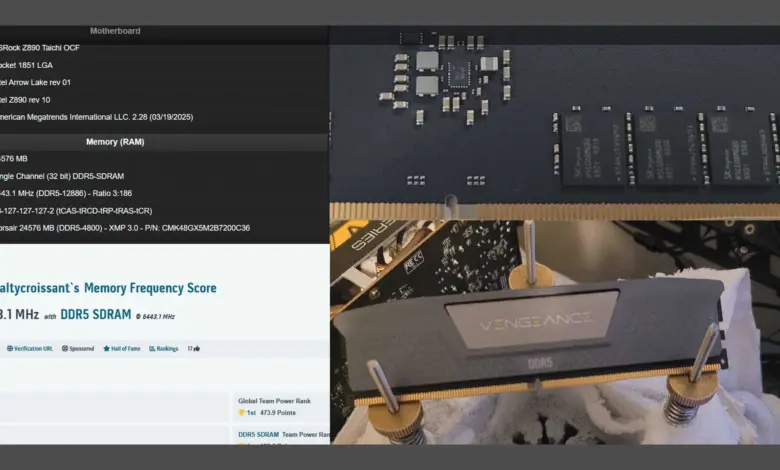Click the 'Memory (RAM)' section header
This screenshot has height=470, width=780.
coord(115,142)
